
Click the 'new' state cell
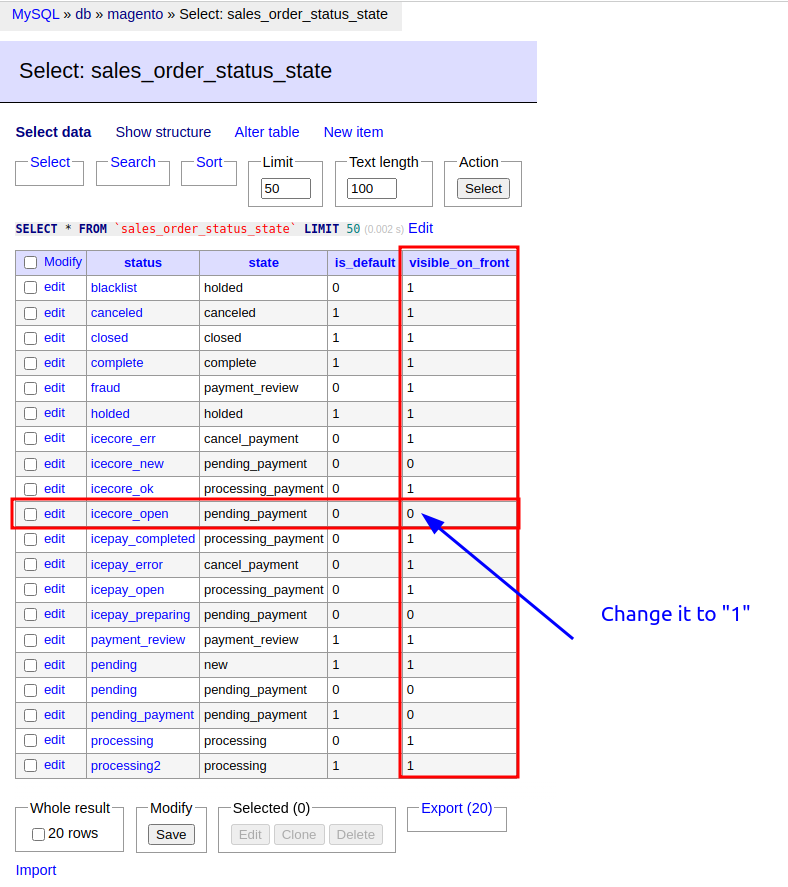[x=264, y=665]
